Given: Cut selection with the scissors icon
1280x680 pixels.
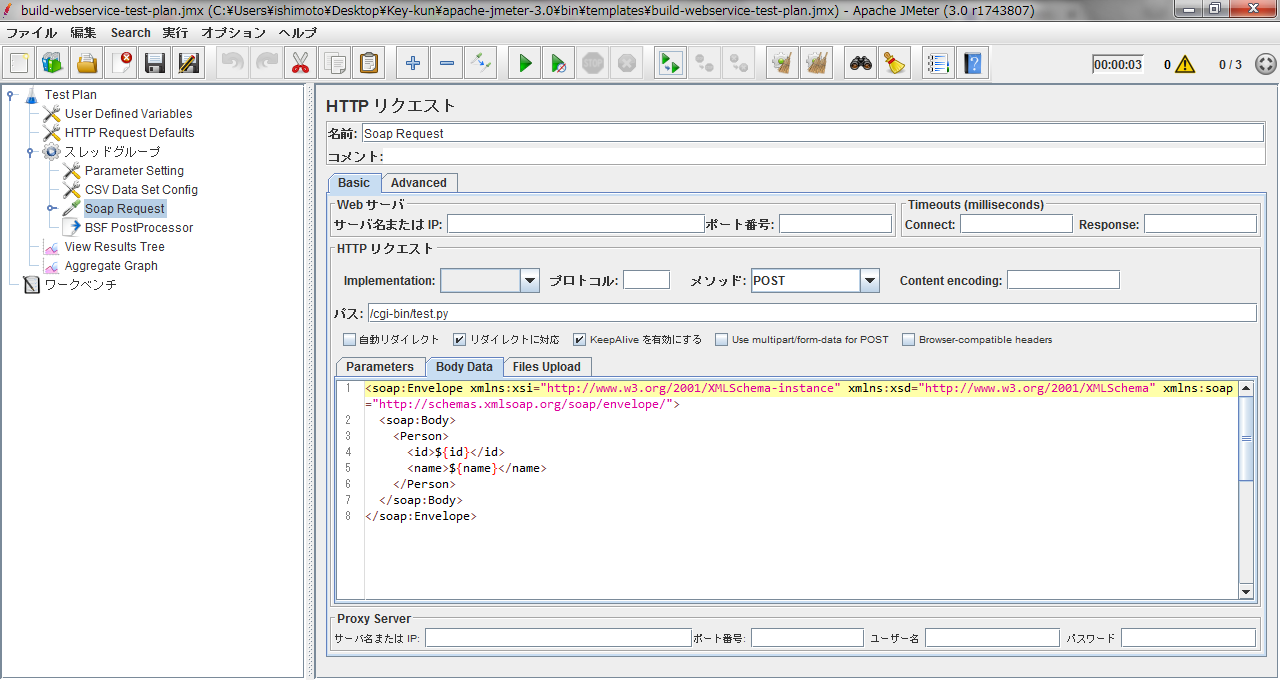Looking at the screenshot, I should [x=300, y=63].
